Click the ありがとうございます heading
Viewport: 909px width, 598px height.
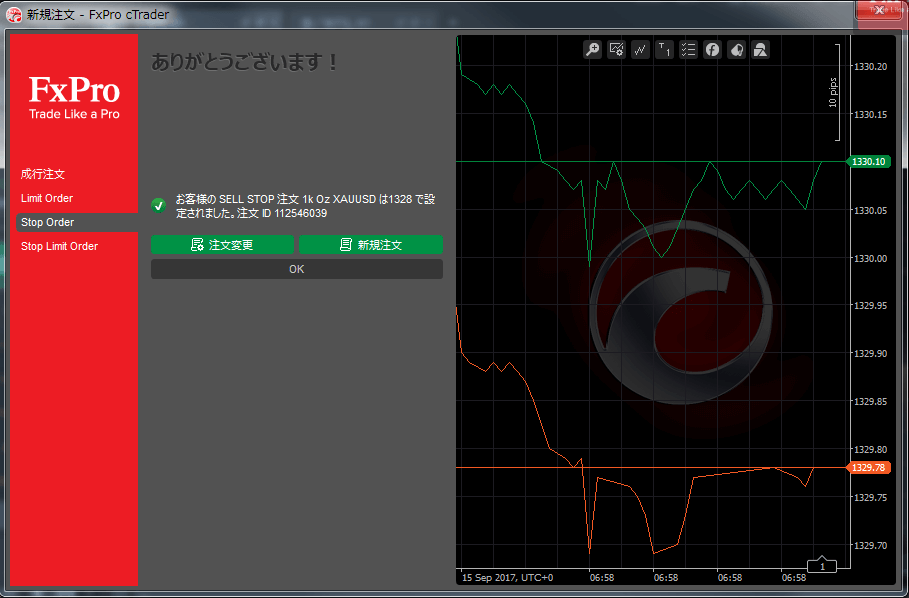tap(244, 62)
